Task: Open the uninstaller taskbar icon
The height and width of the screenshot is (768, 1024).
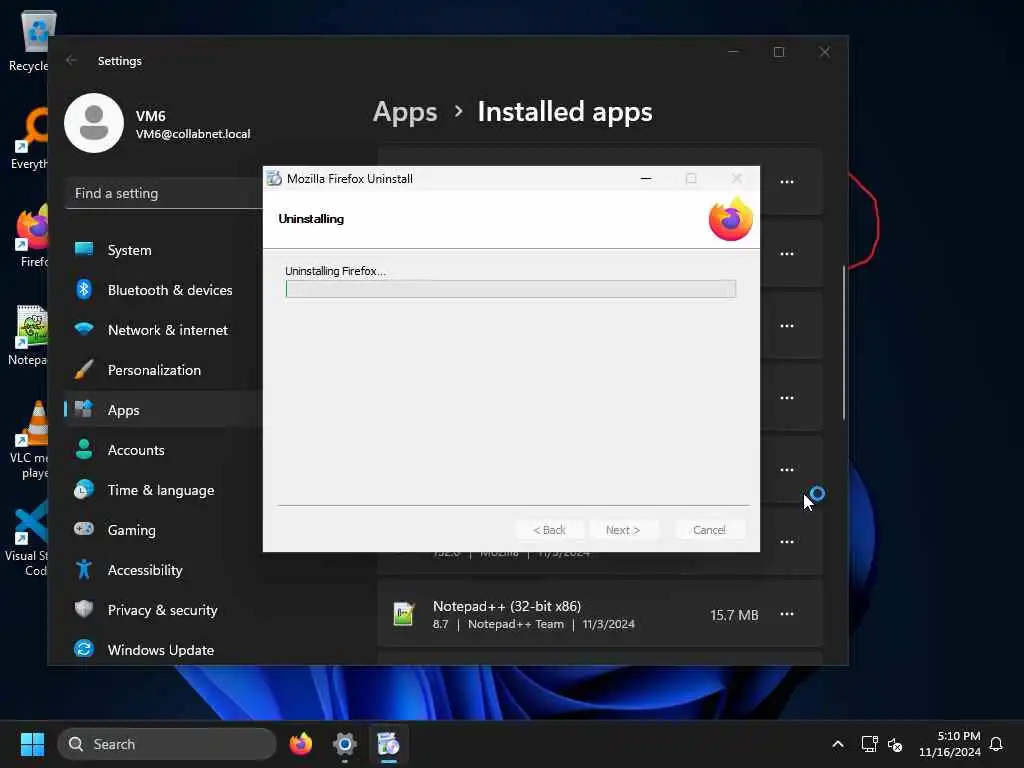Action: point(388,744)
